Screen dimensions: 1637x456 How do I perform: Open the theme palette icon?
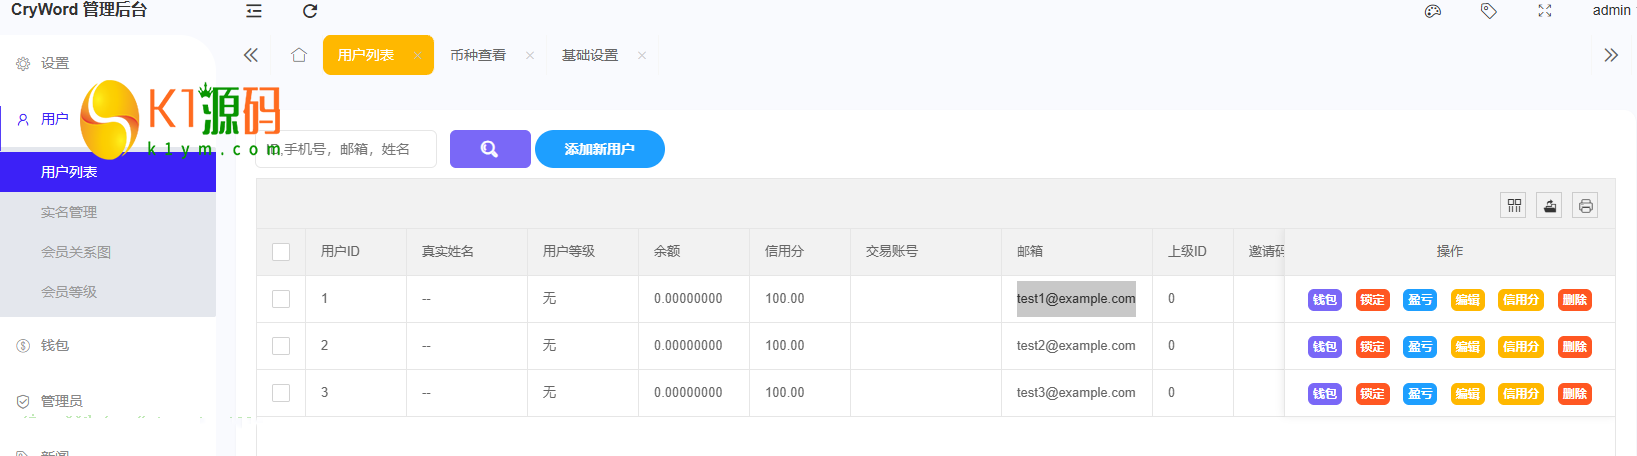pyautogui.click(x=1433, y=11)
